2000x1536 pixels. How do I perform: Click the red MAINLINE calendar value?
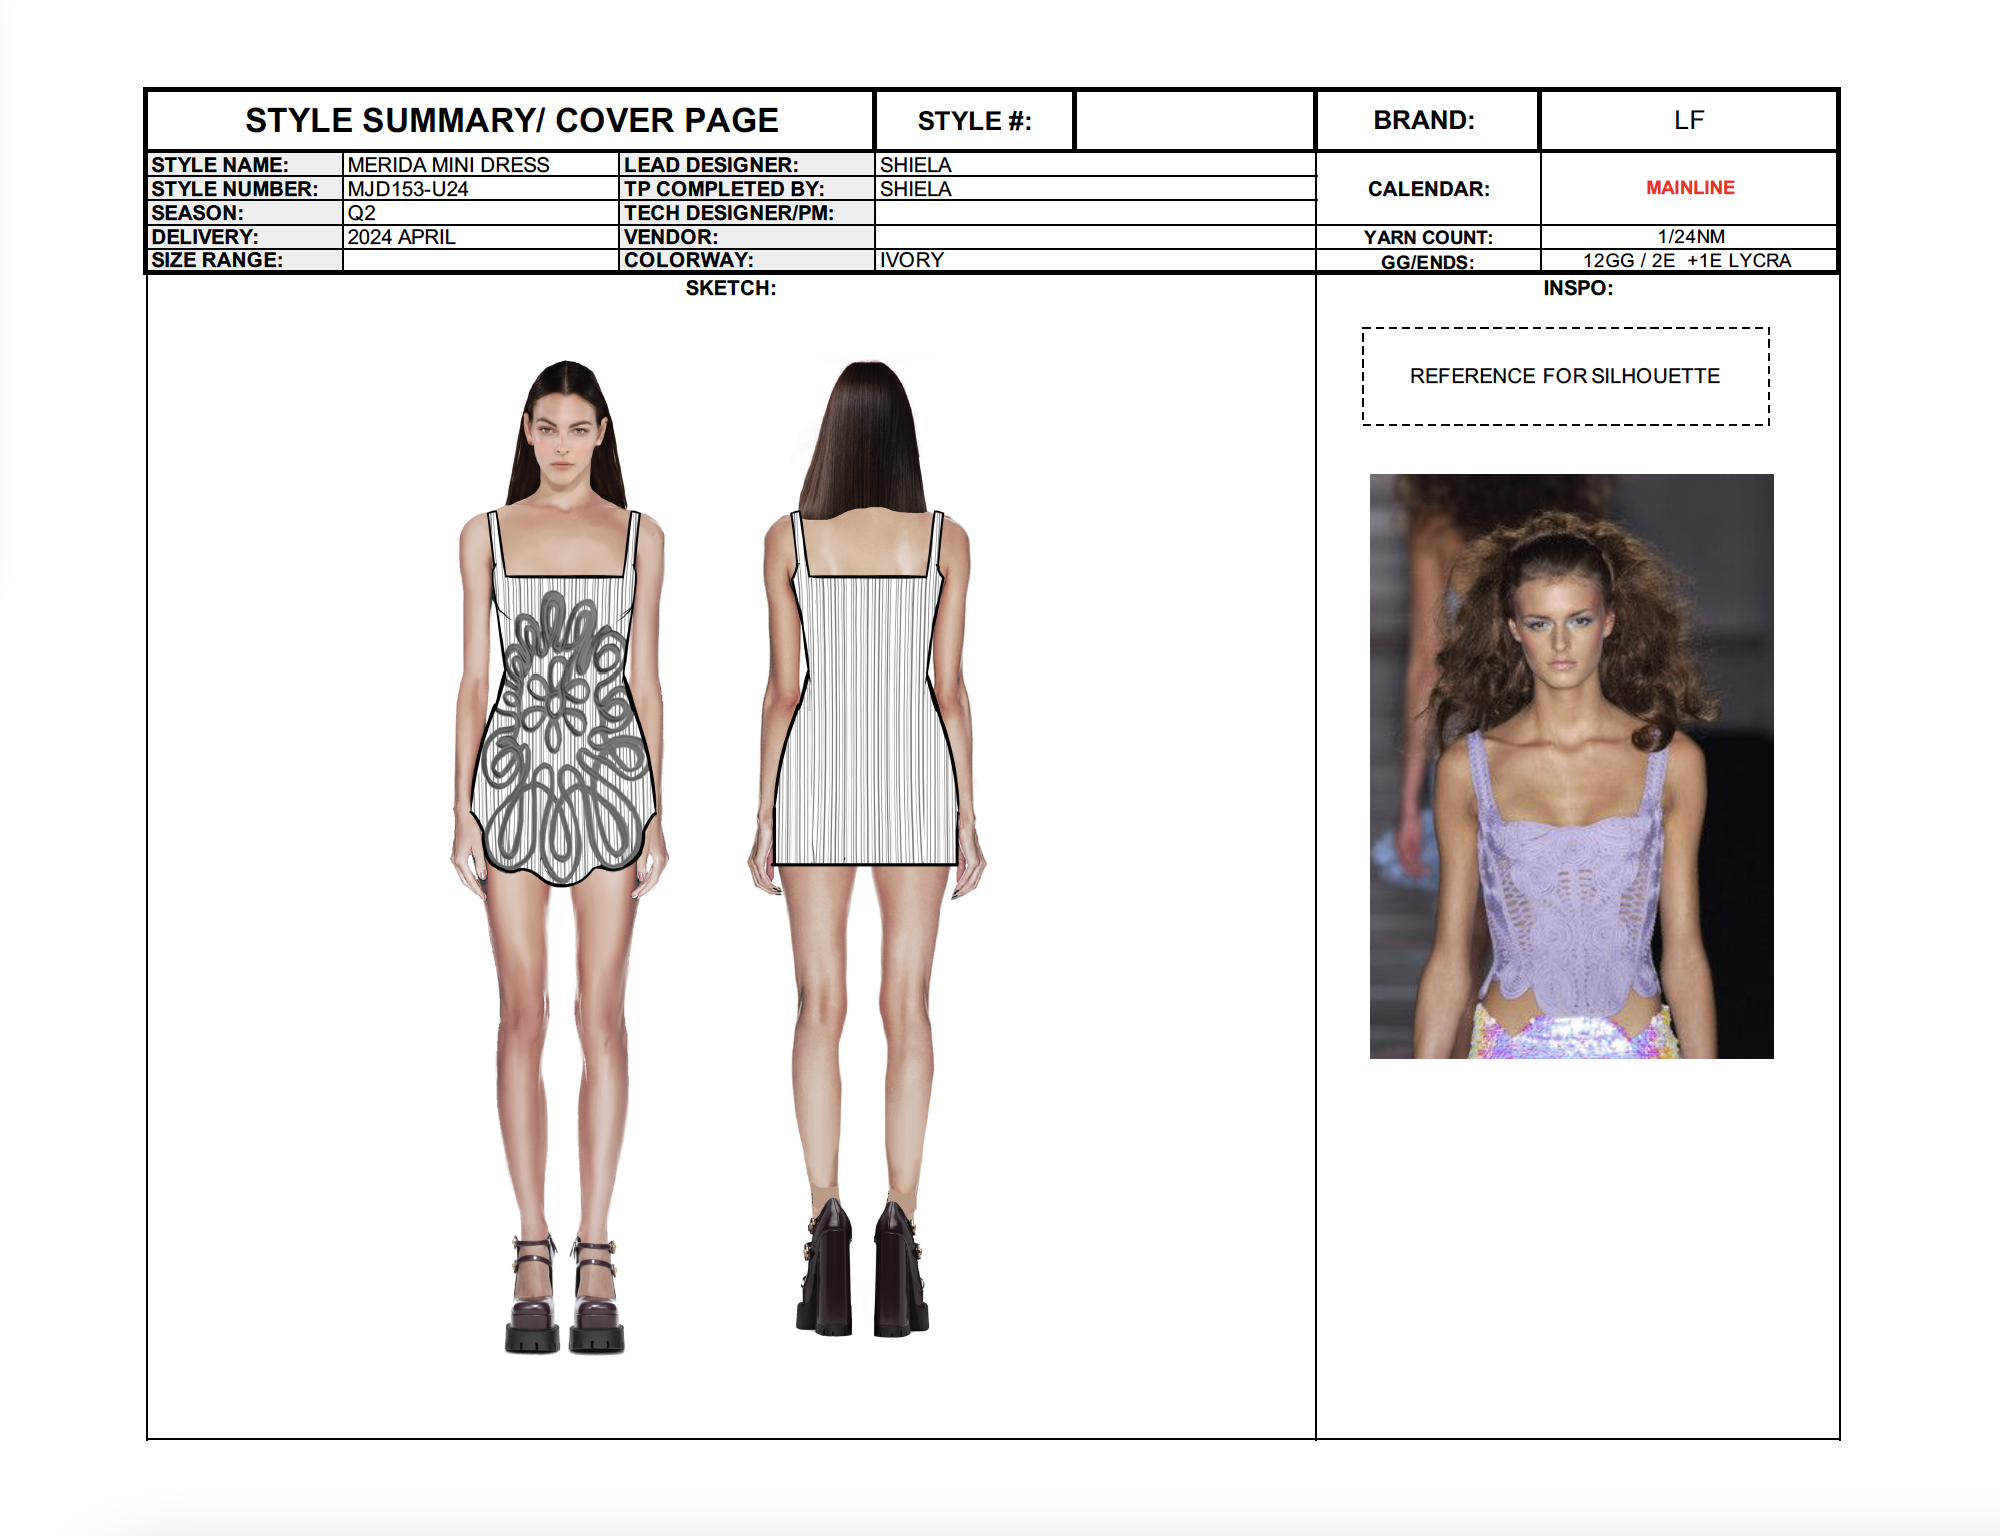tap(1690, 188)
